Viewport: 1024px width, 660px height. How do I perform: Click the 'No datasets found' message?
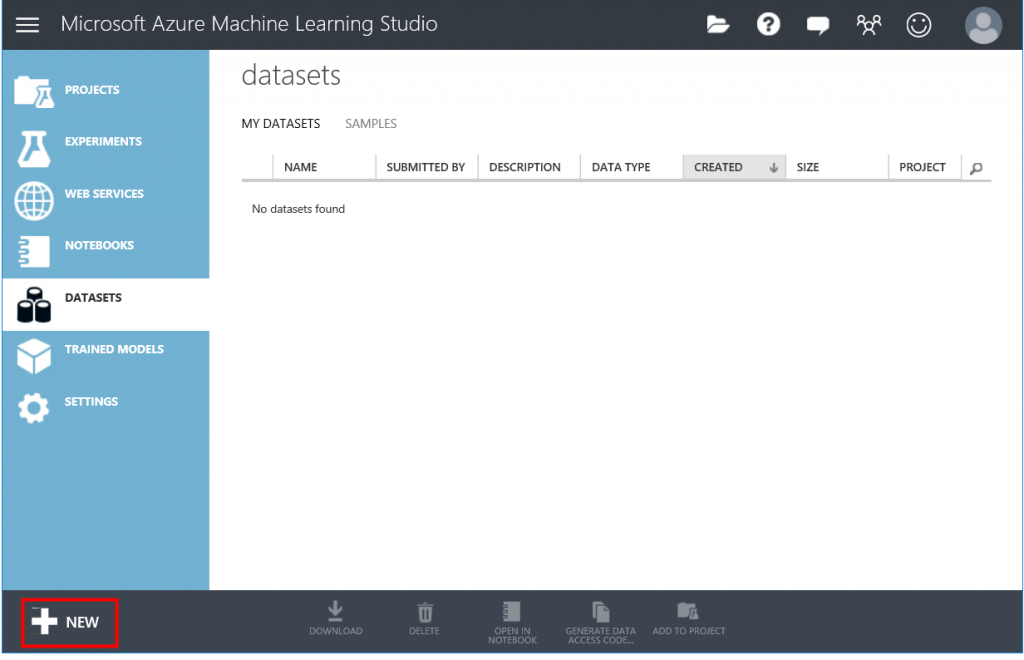[x=298, y=209]
